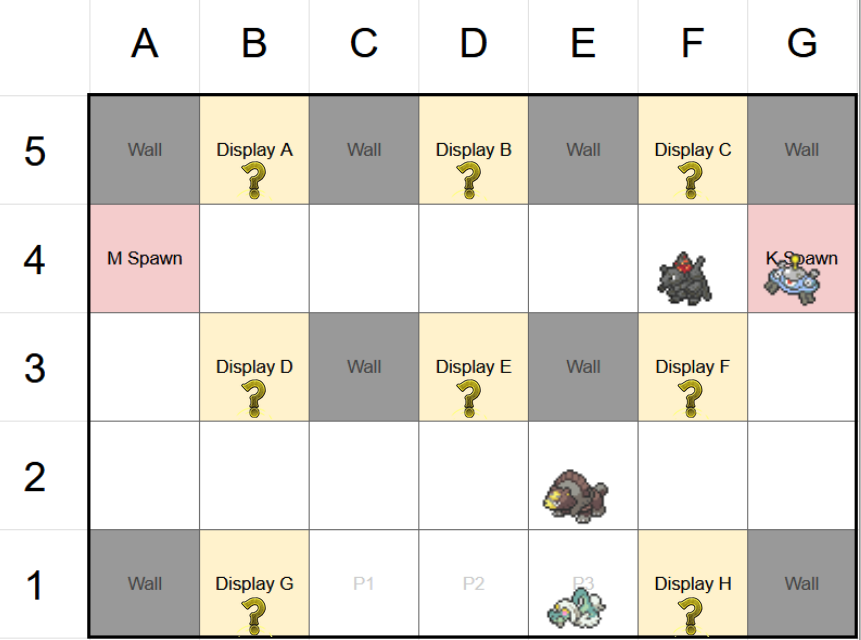Click the question mark icon under Display H
861x640 pixels.
pos(690,616)
